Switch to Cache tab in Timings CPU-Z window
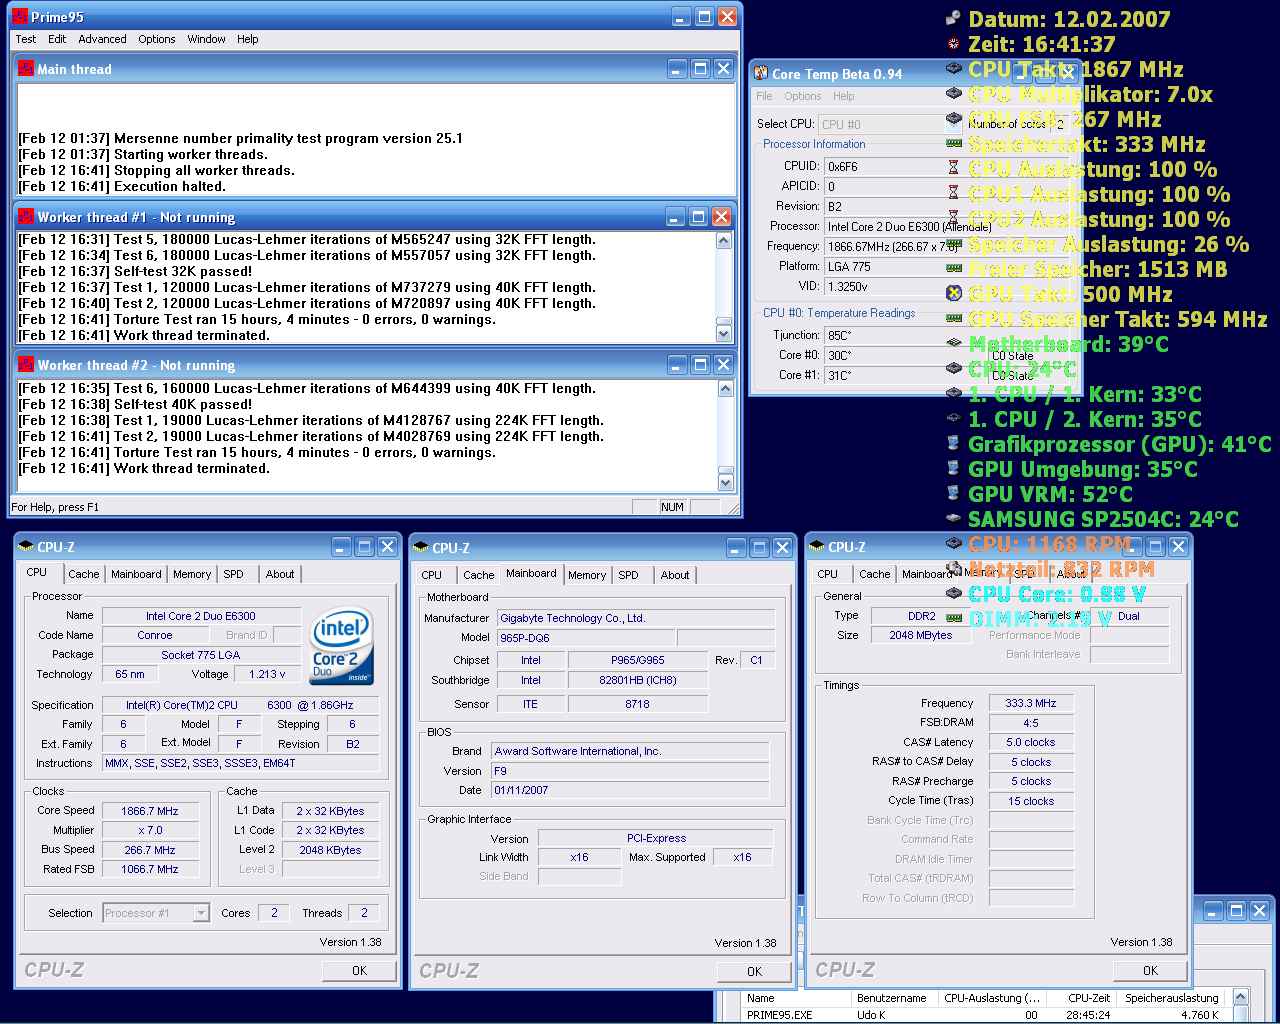Screen dimensions: 1280x1024 [875, 574]
